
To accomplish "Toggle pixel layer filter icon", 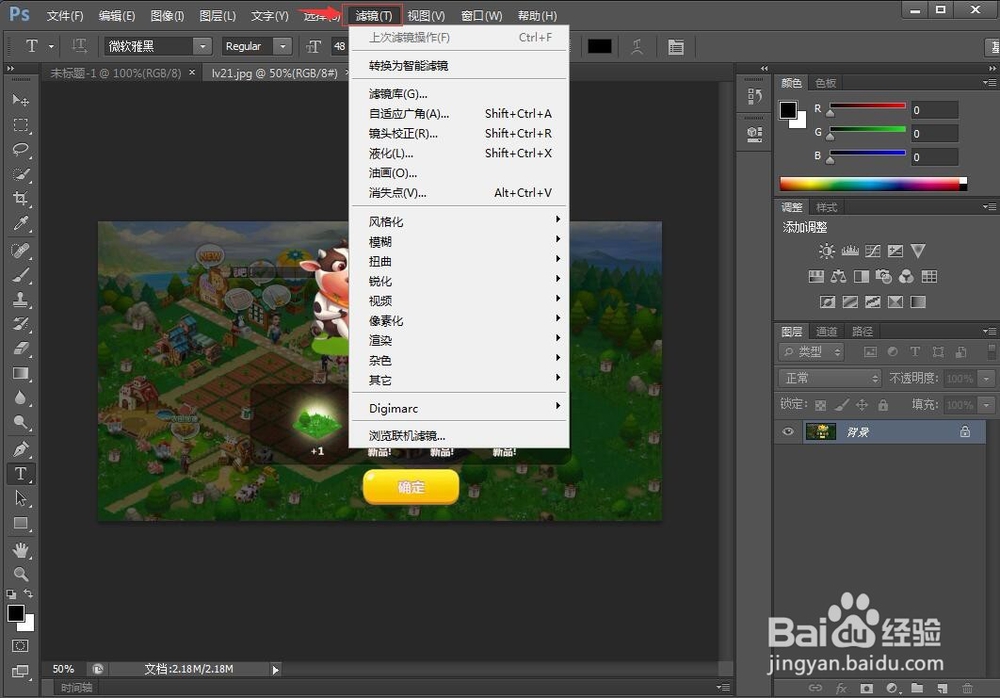I will coord(870,352).
